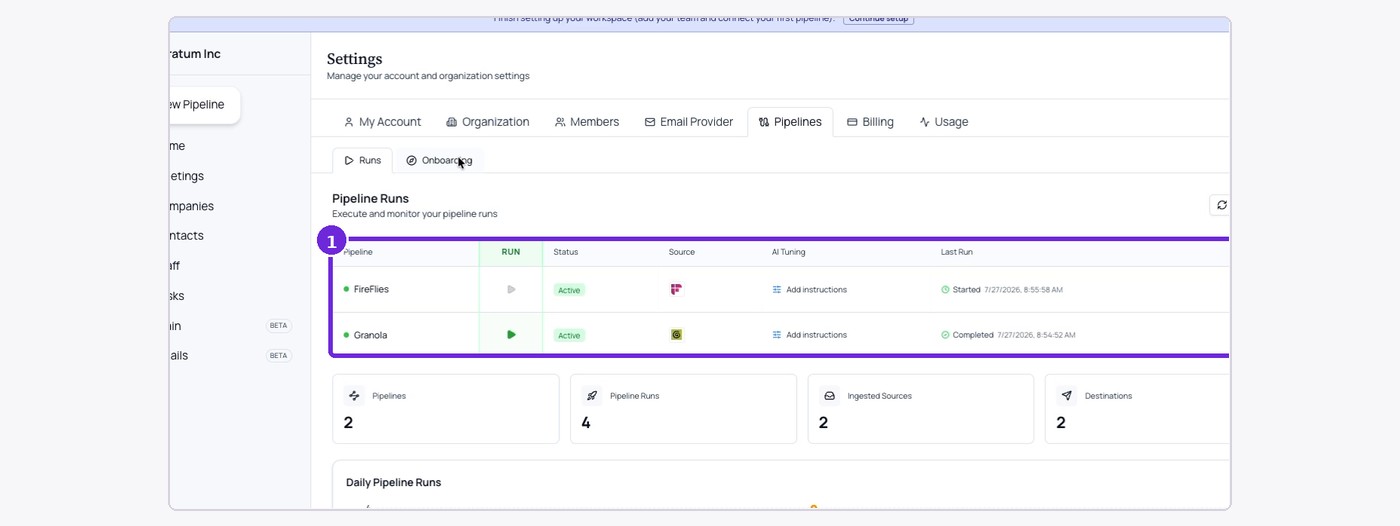
Task: Click the AI tuning icon for Granola
Action: click(777, 335)
